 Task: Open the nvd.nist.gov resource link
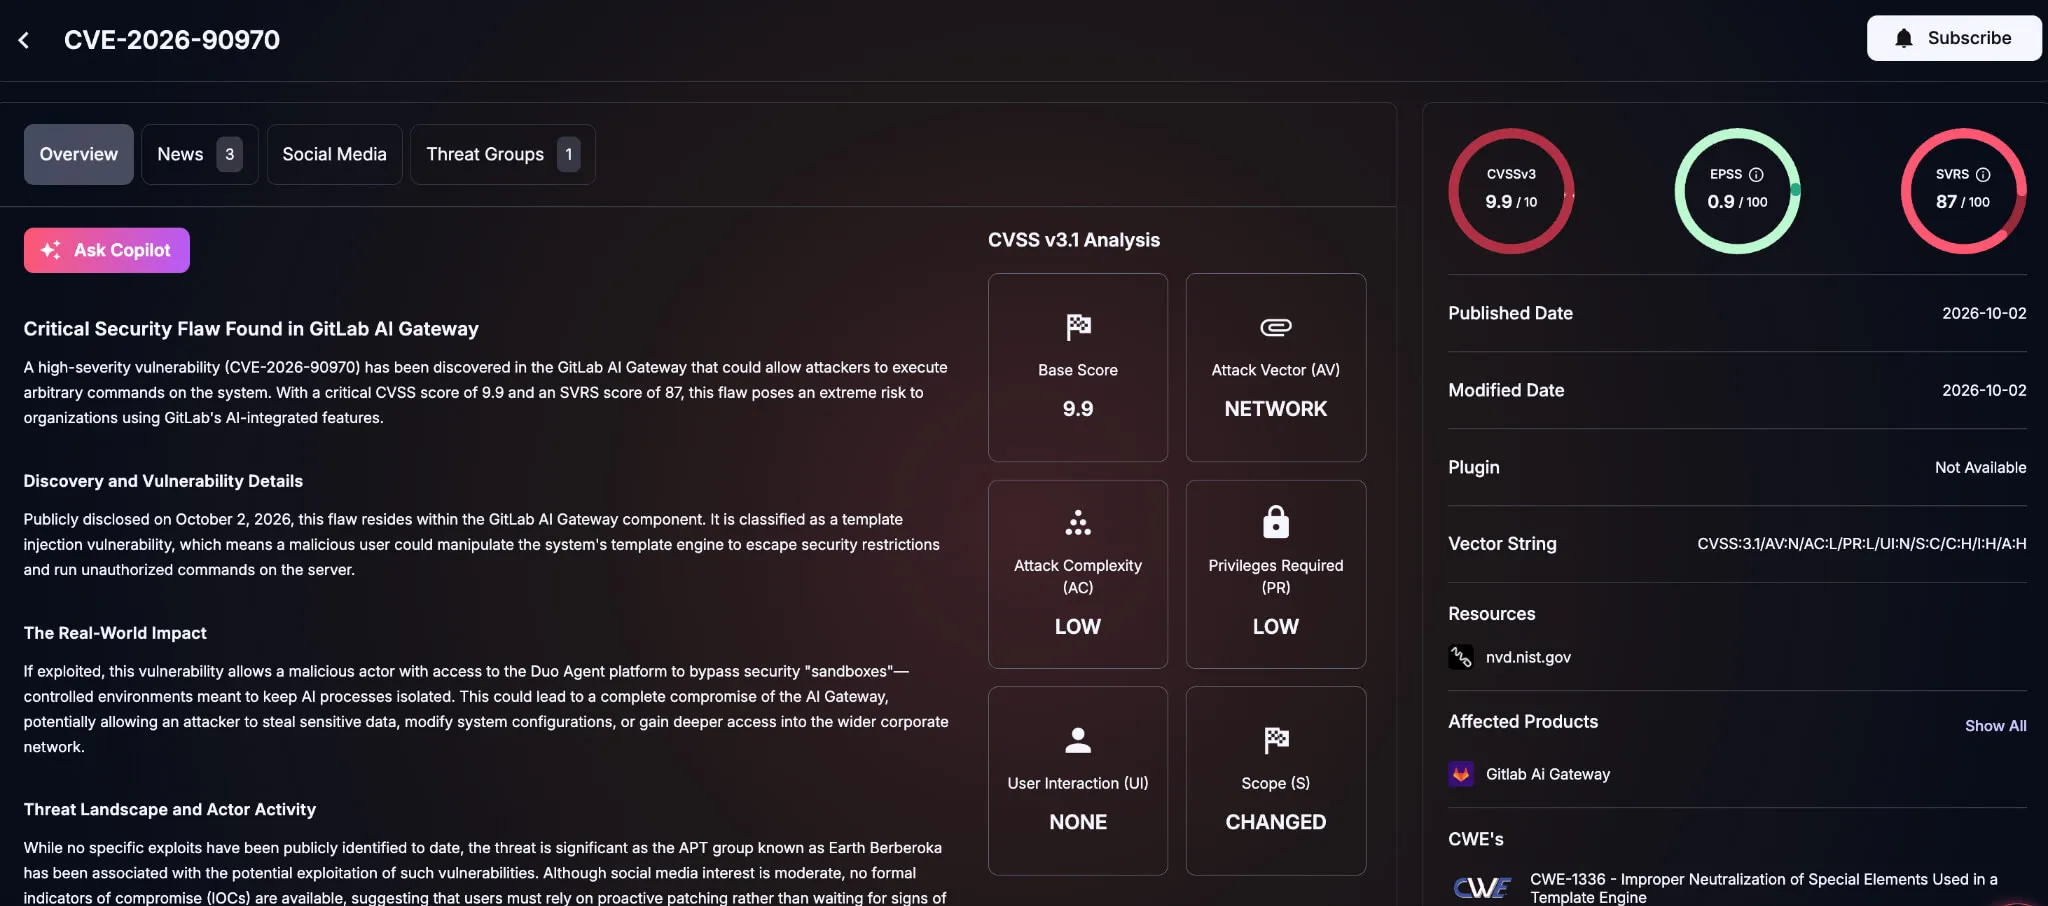[1528, 657]
